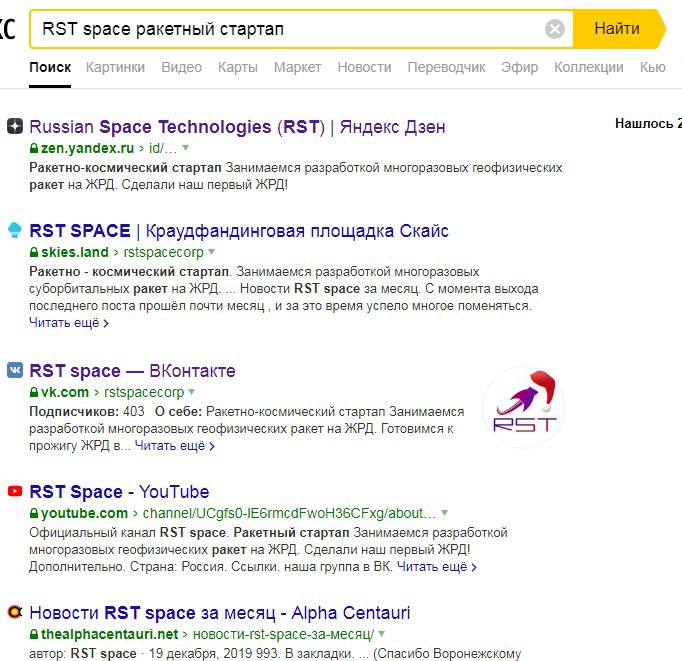Click lock icon beside youtube.com
Screen dimensions: 682x661
click(x=34, y=513)
